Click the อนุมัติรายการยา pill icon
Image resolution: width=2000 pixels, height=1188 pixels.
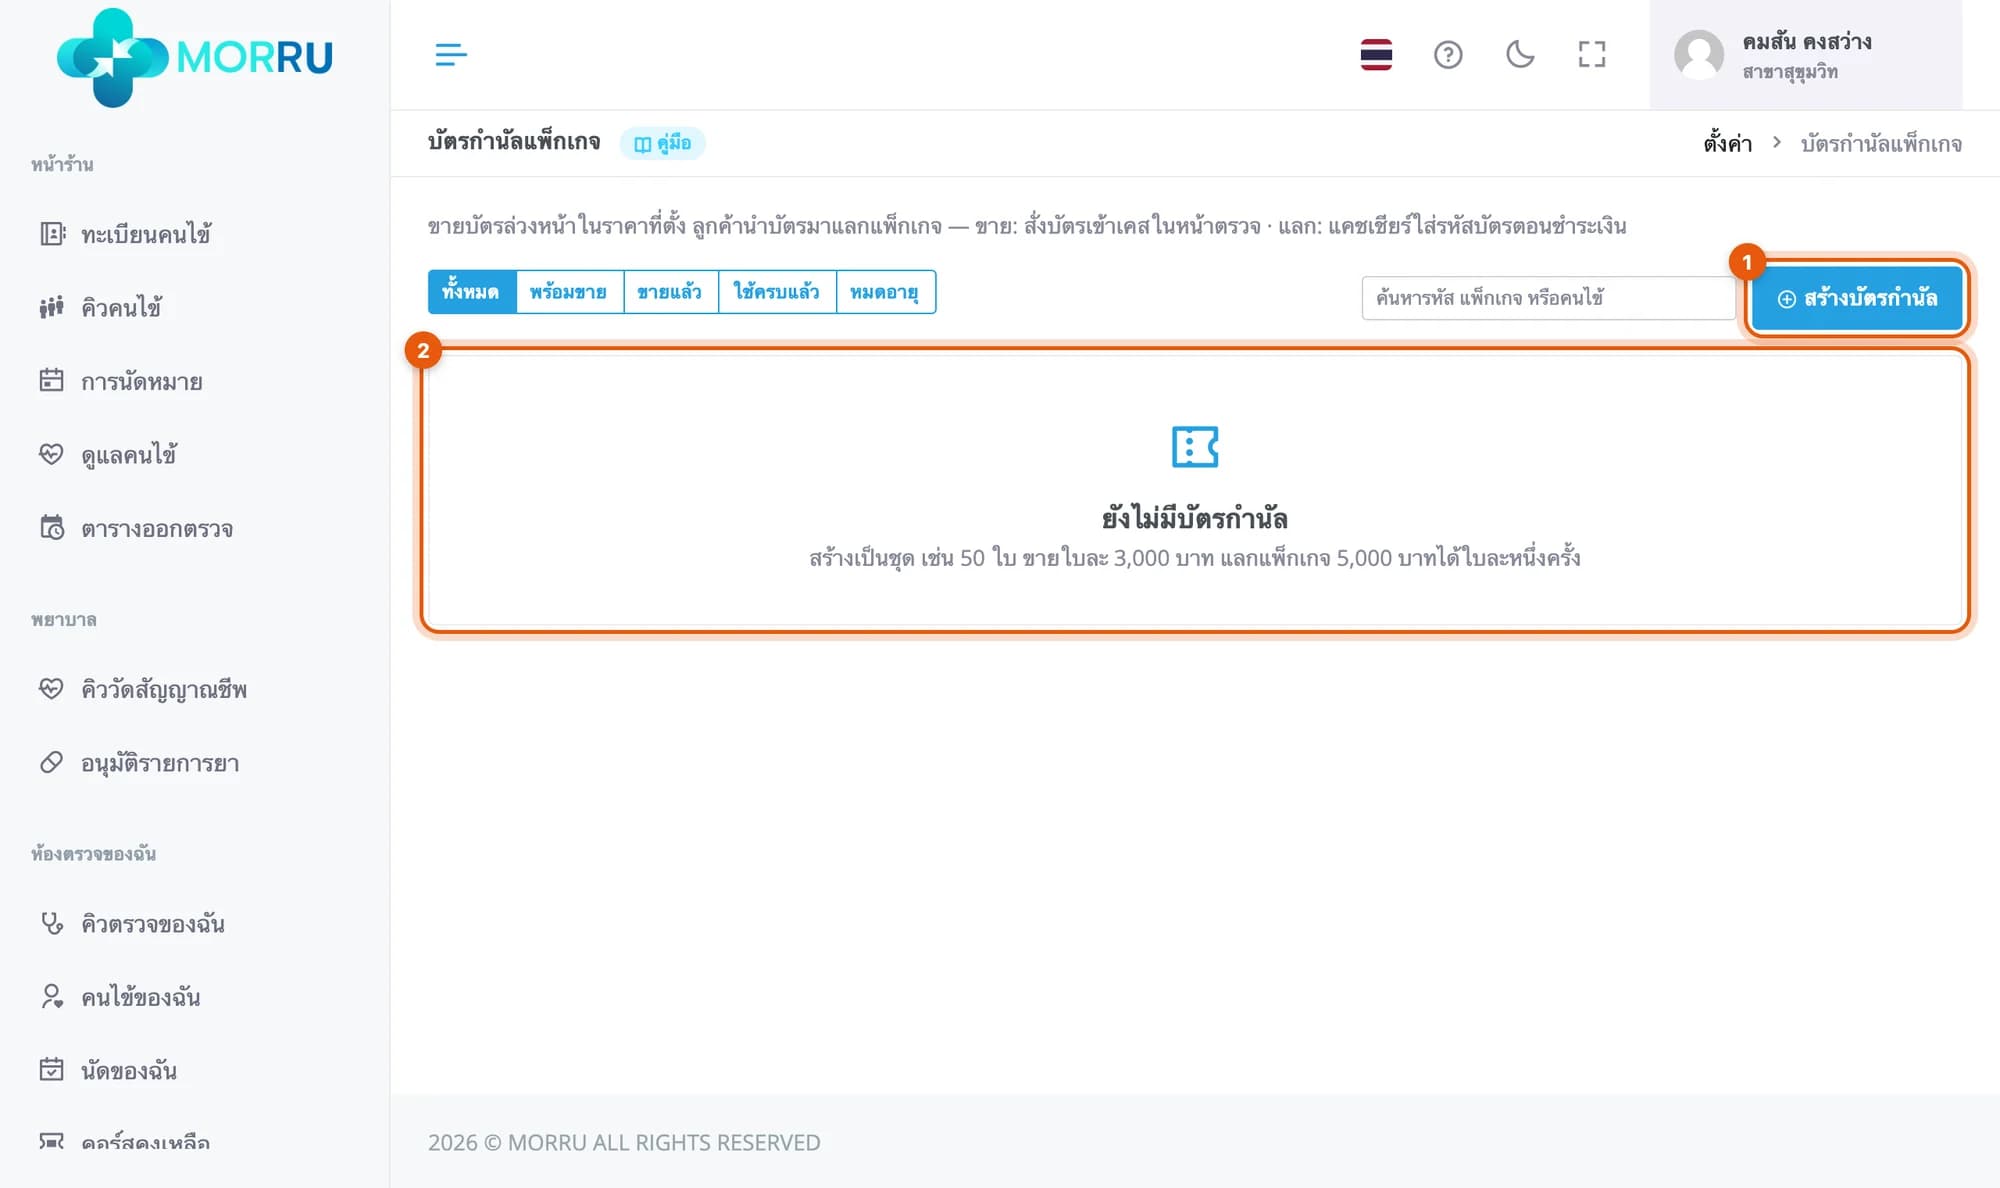52,763
